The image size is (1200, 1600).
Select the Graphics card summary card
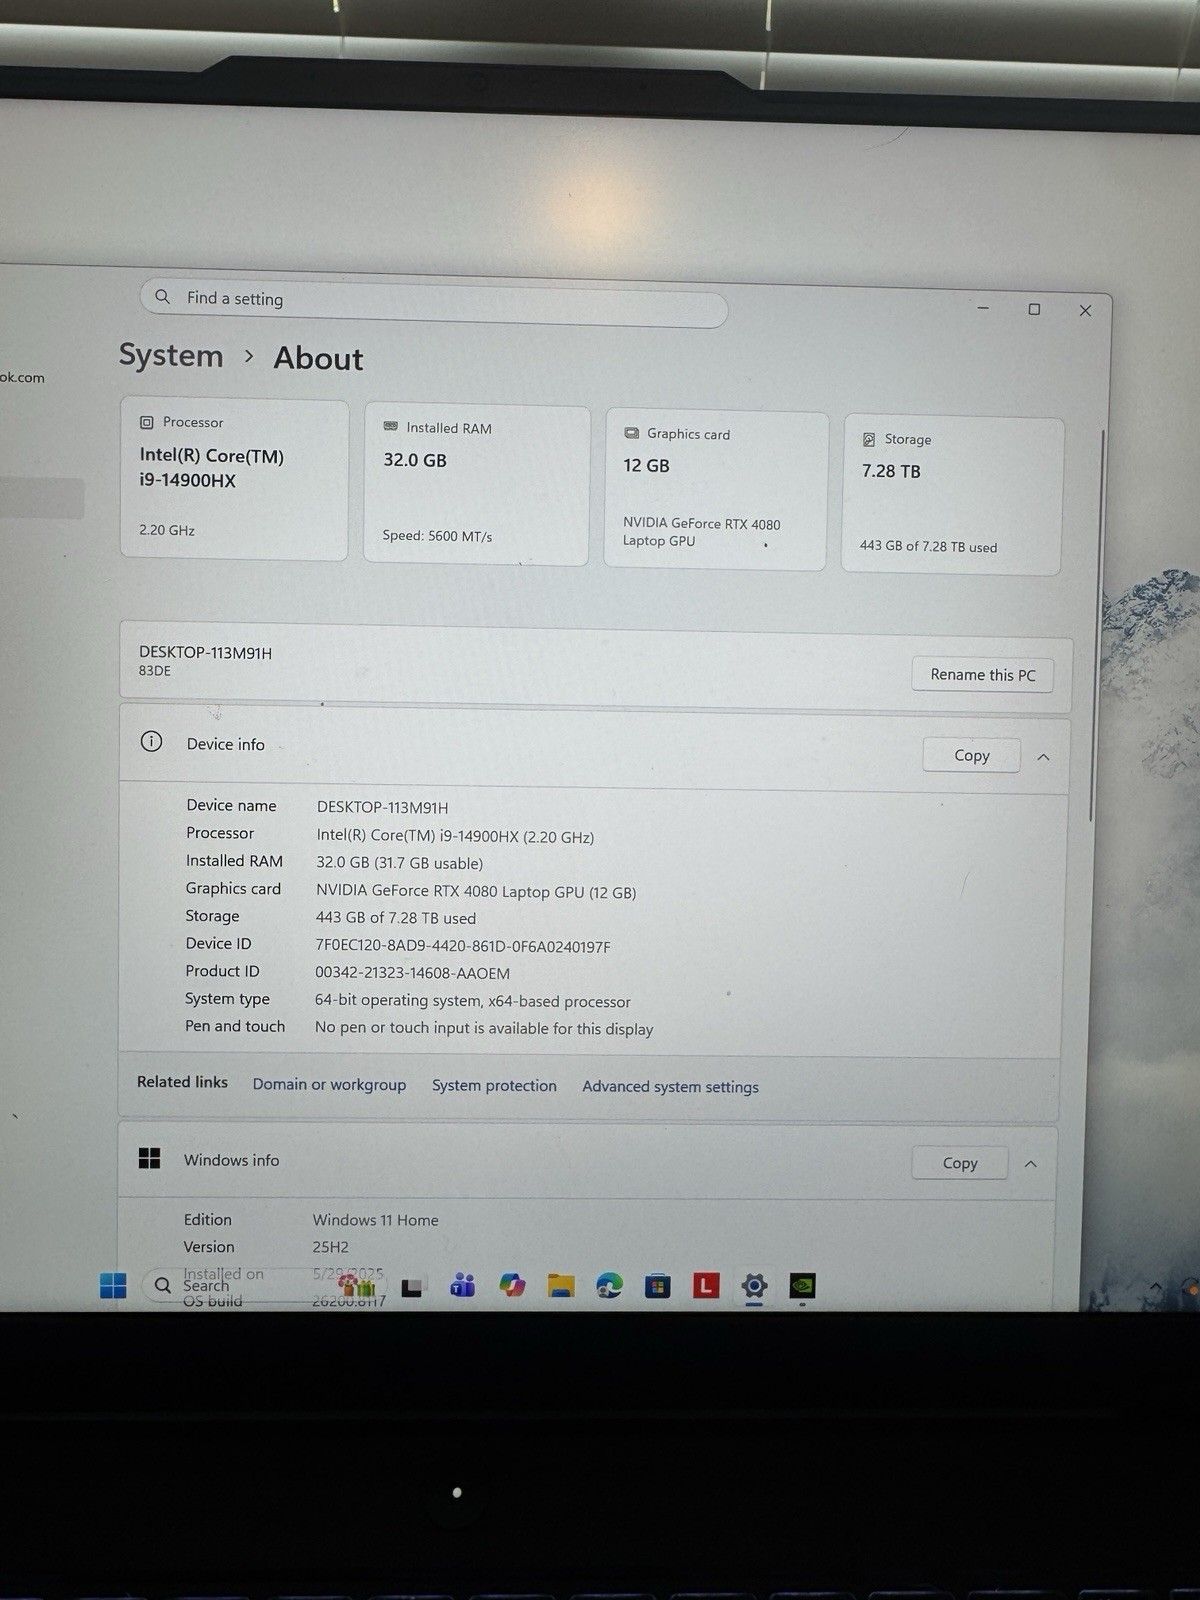716,490
